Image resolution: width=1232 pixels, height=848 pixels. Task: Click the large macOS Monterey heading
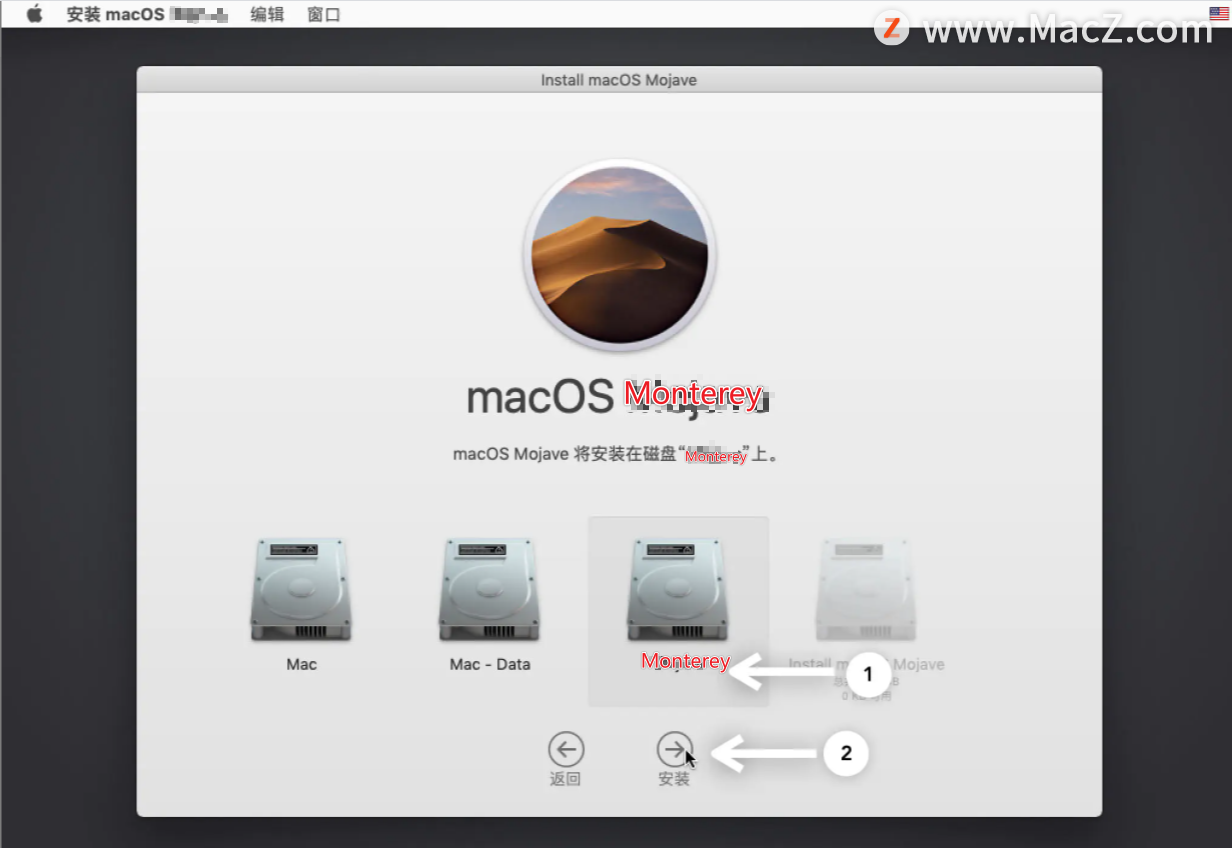[x=618, y=397]
